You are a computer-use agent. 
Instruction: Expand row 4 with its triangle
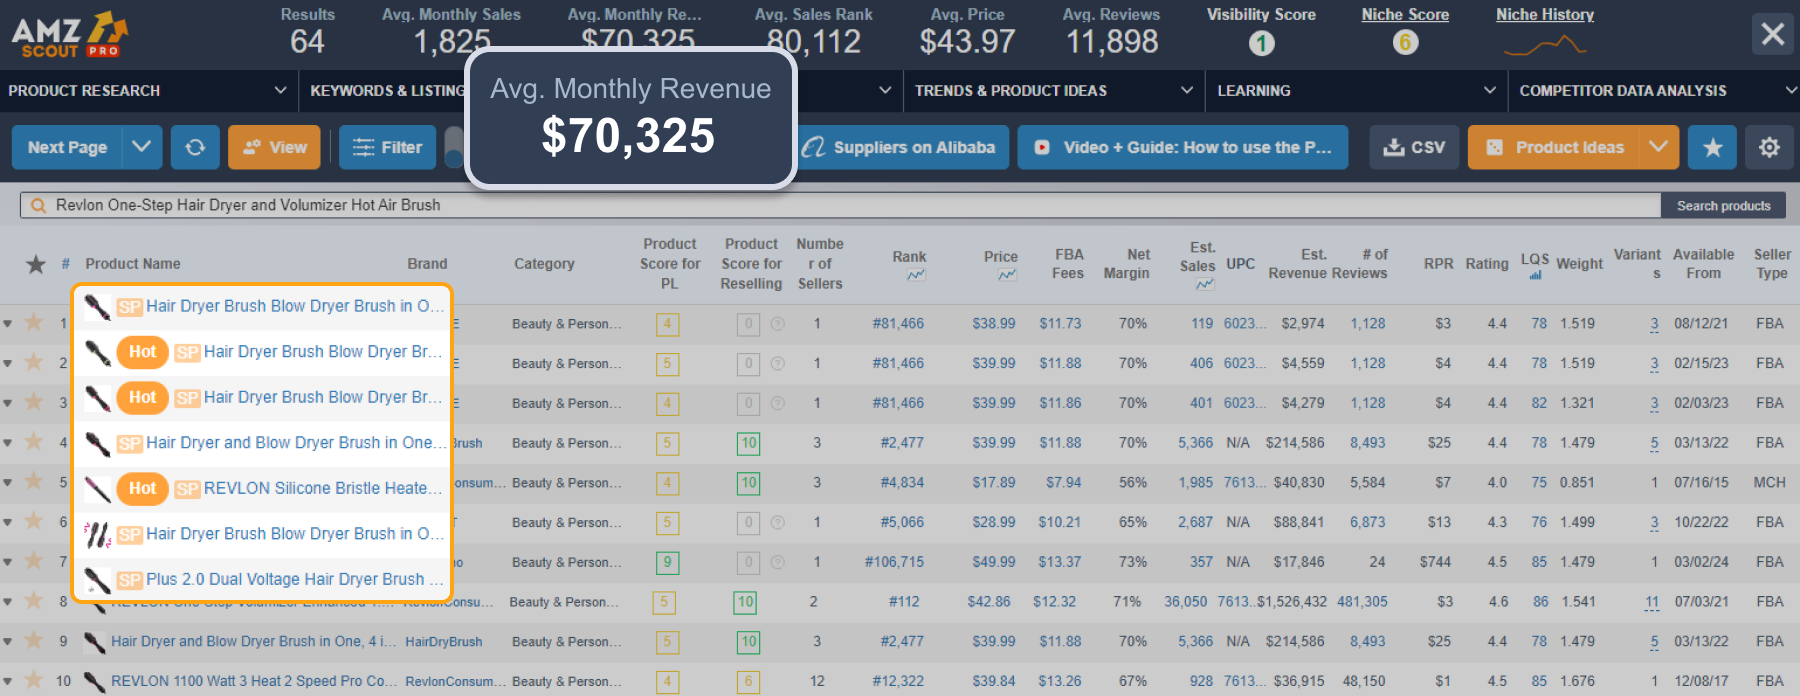coord(8,443)
